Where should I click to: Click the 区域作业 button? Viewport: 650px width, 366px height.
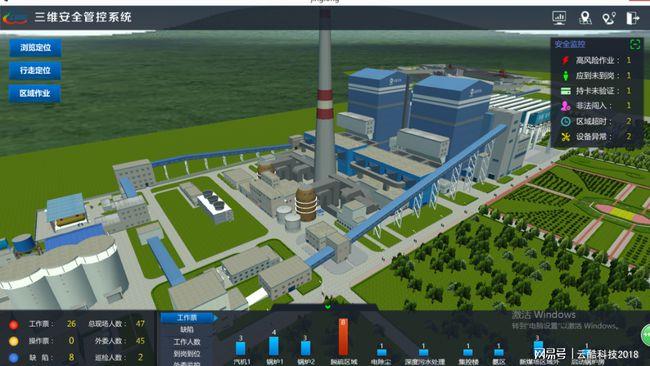[x=35, y=94]
